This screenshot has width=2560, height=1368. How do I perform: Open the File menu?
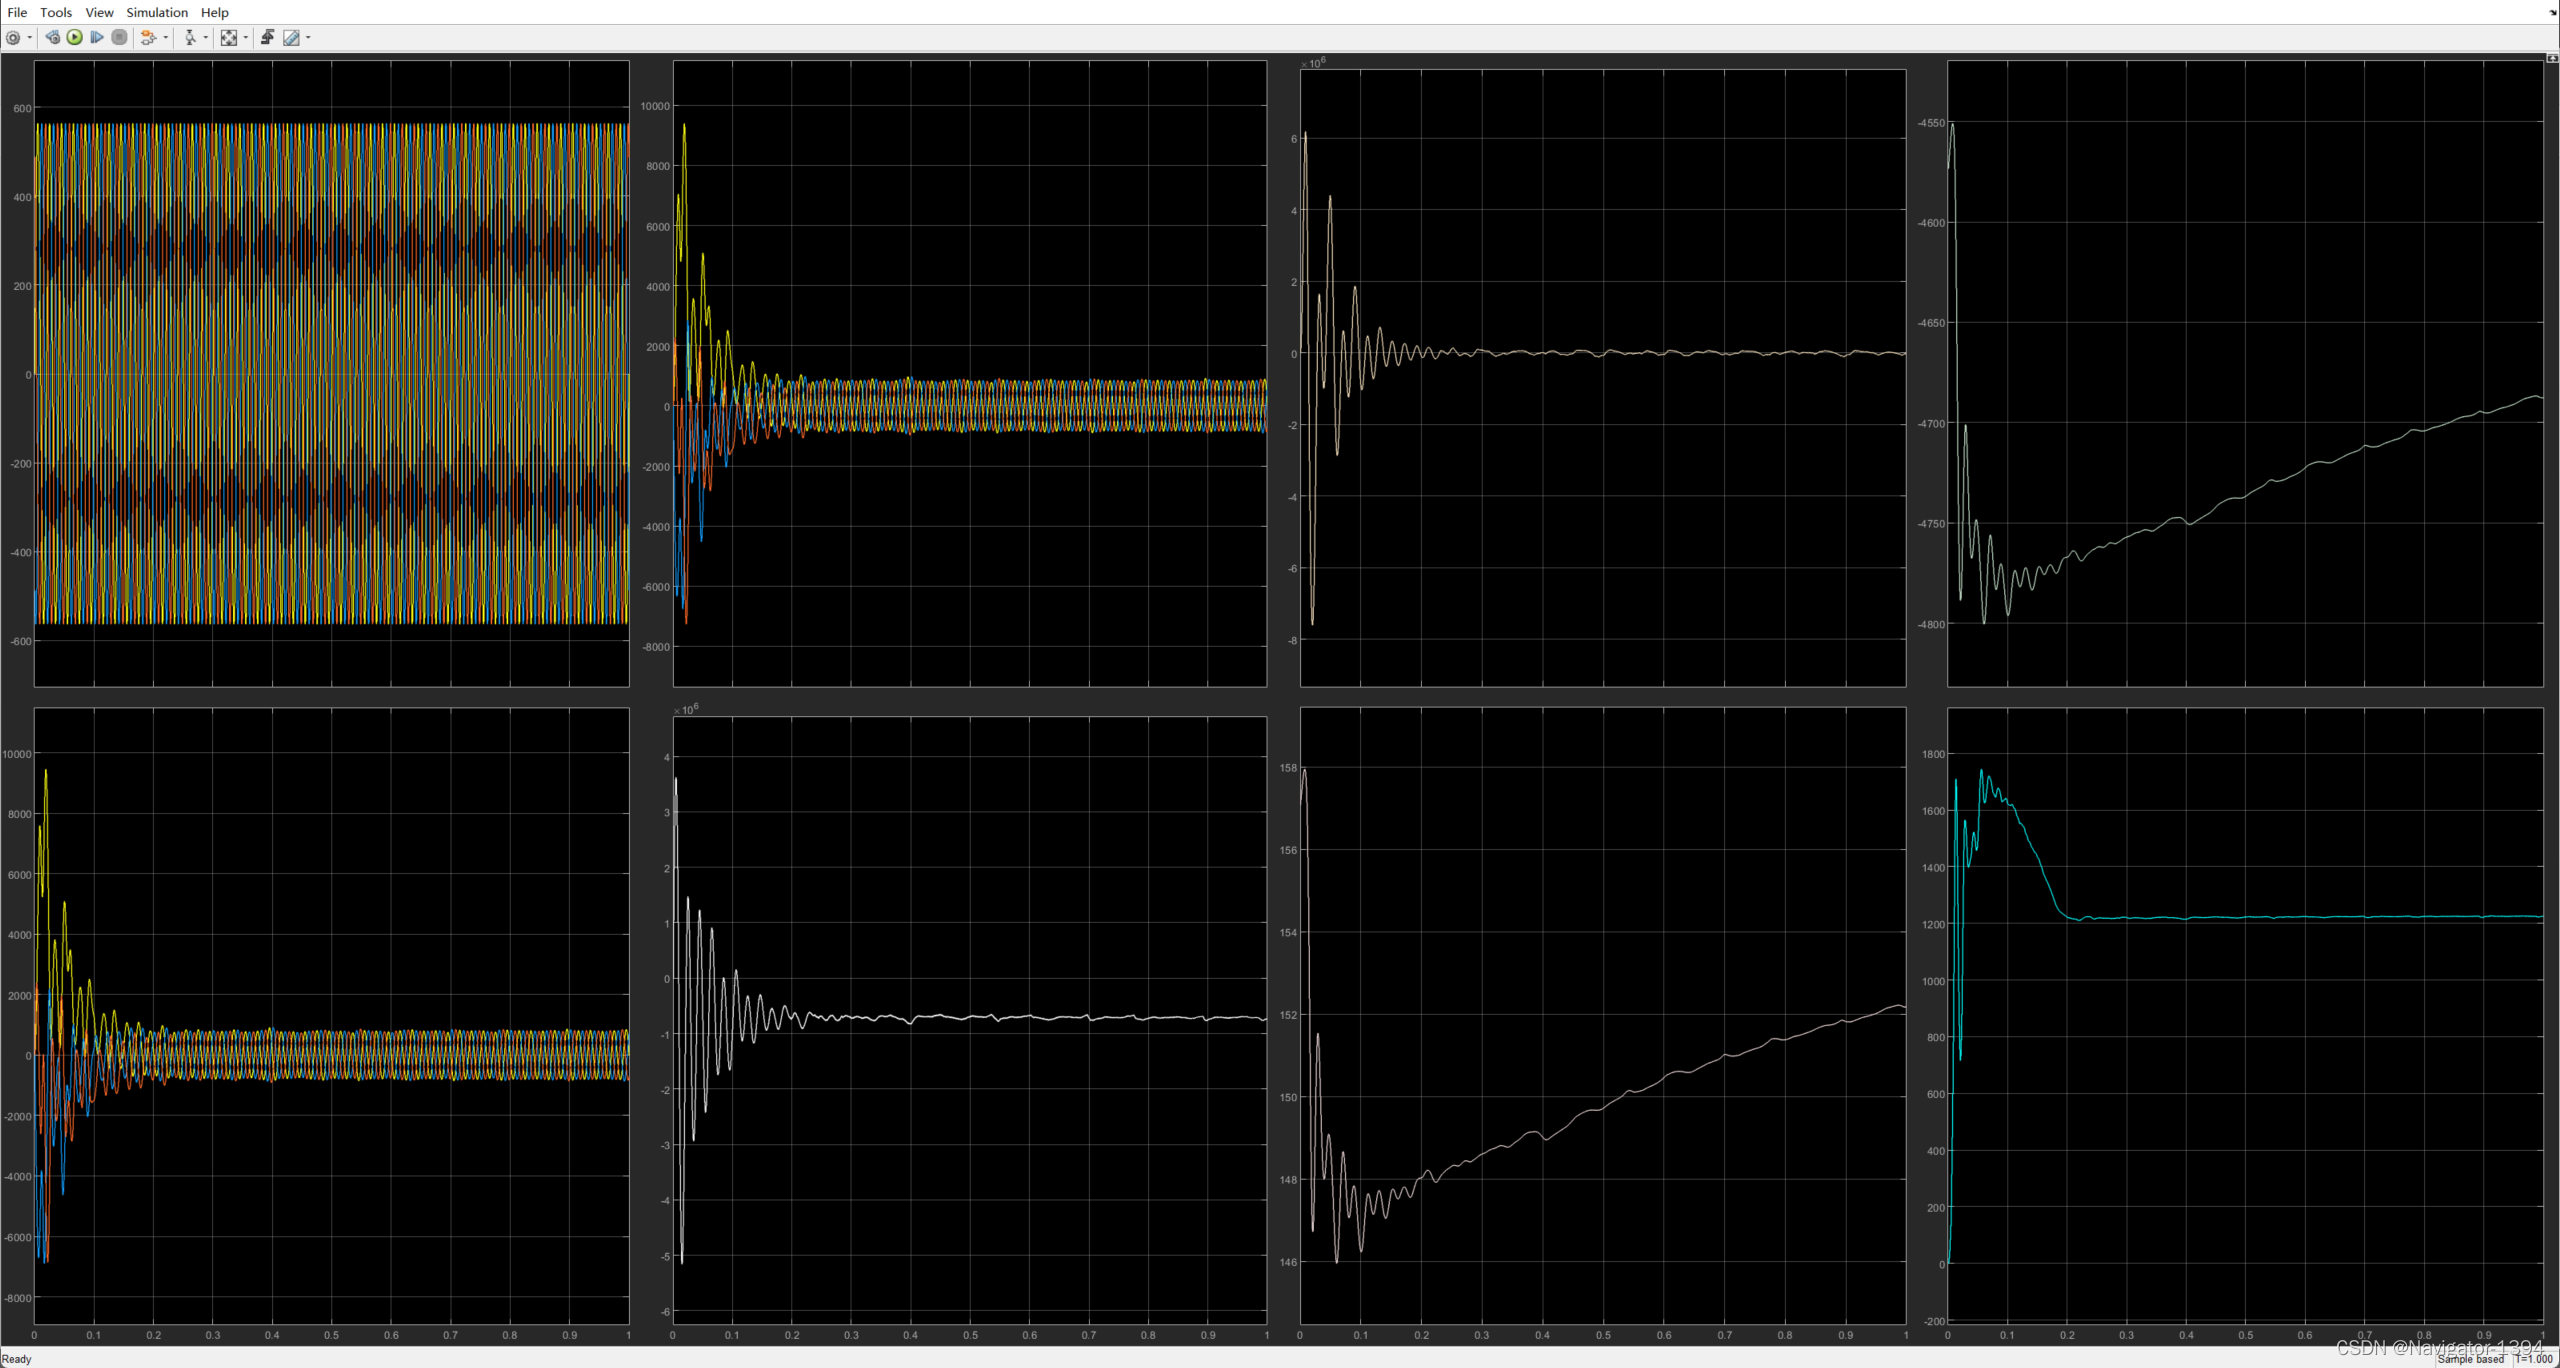17,12
